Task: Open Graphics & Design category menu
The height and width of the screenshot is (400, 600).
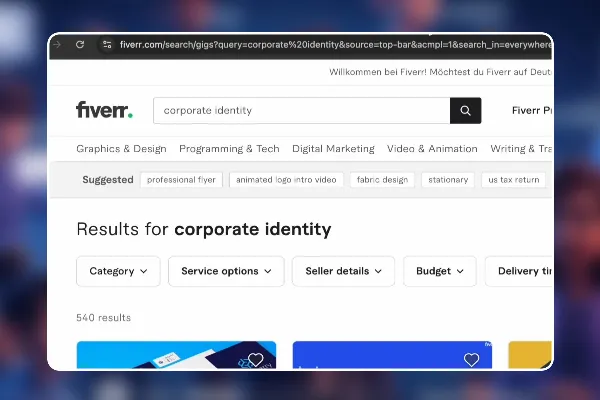Action: pyautogui.click(x=121, y=149)
